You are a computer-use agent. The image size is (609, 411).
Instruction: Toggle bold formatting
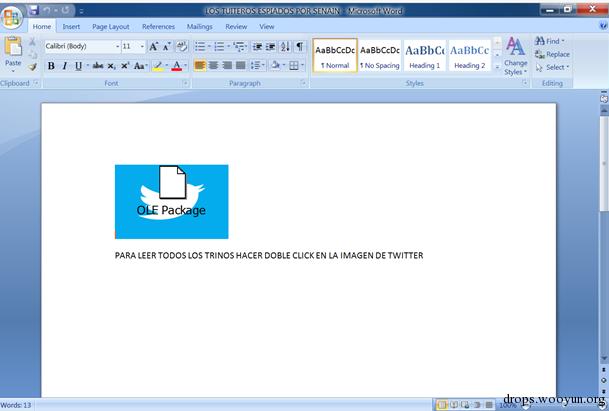pyautogui.click(x=51, y=66)
